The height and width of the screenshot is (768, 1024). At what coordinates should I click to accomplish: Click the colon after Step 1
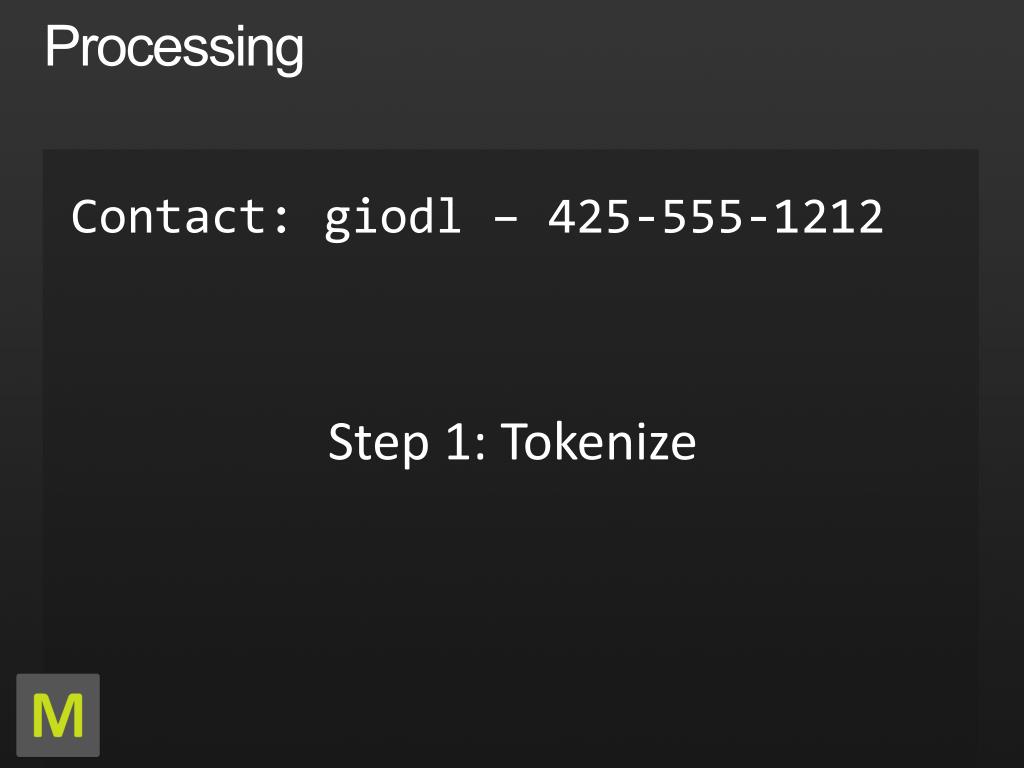coord(480,448)
